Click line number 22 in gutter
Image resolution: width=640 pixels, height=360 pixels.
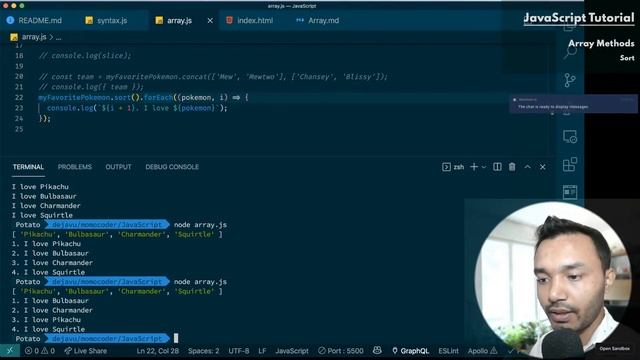(19, 97)
